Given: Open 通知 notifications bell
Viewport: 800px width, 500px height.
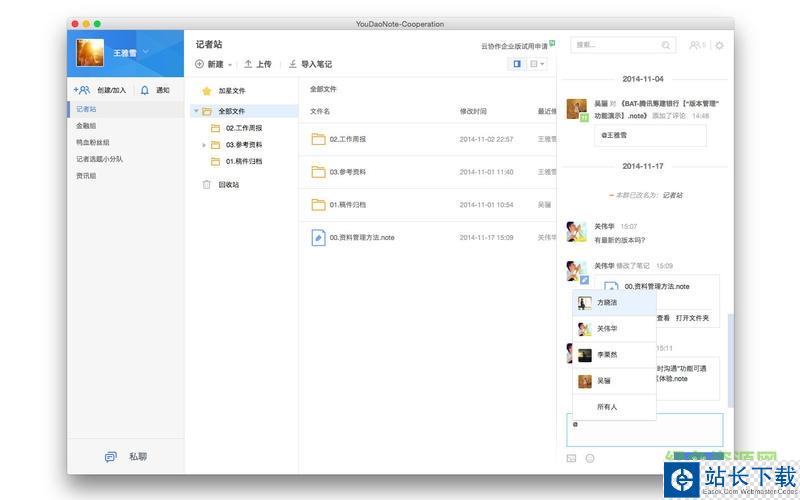Looking at the screenshot, I should click(x=145, y=90).
